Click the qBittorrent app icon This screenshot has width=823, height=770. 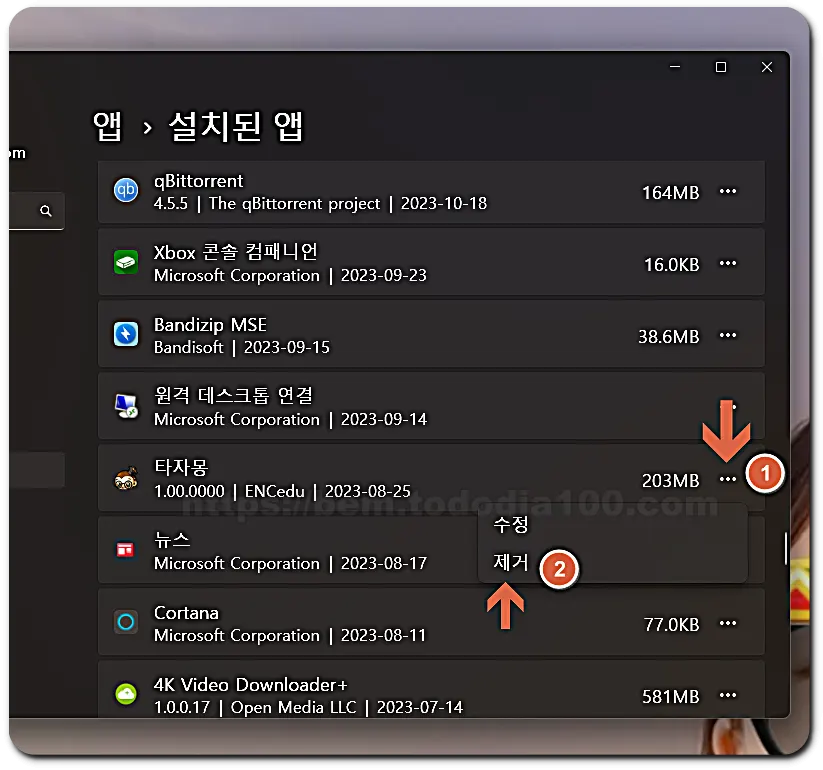125,192
